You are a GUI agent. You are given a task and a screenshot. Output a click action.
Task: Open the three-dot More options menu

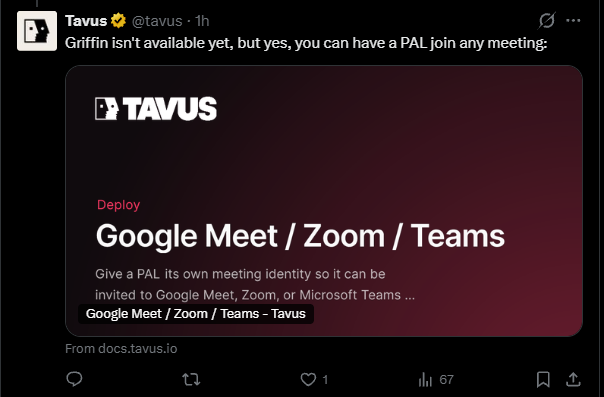tap(573, 20)
